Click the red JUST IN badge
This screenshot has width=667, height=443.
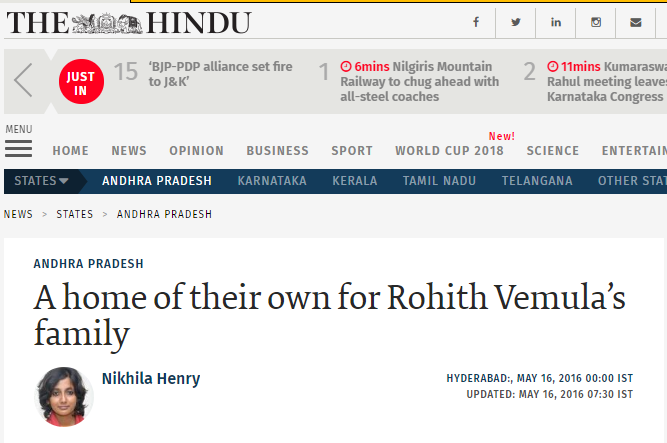tap(81, 82)
